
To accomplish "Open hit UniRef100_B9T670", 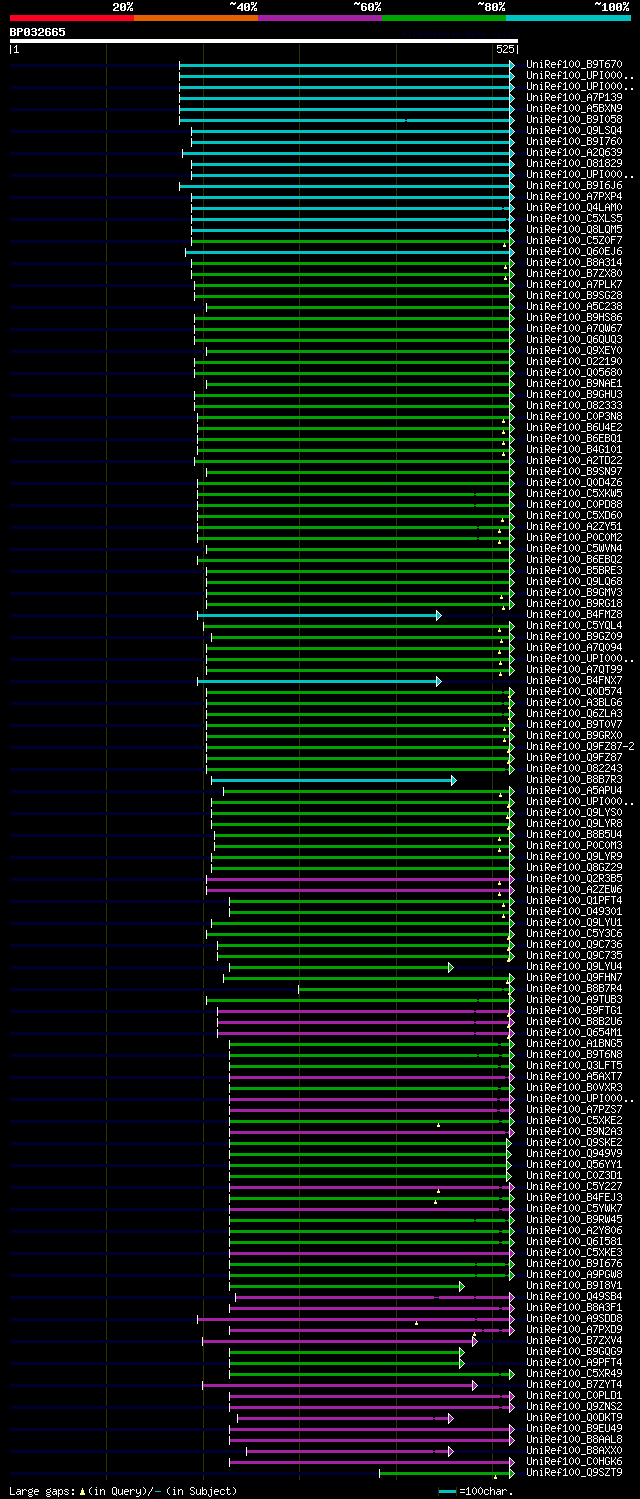I will [575, 65].
